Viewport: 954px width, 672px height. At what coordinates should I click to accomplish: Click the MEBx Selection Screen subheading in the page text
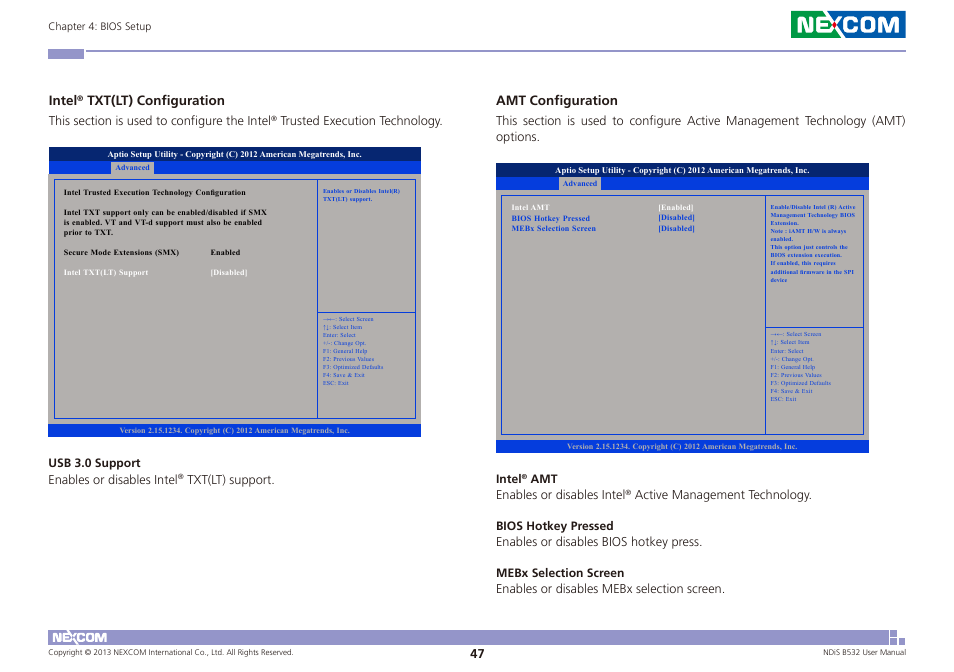560,573
